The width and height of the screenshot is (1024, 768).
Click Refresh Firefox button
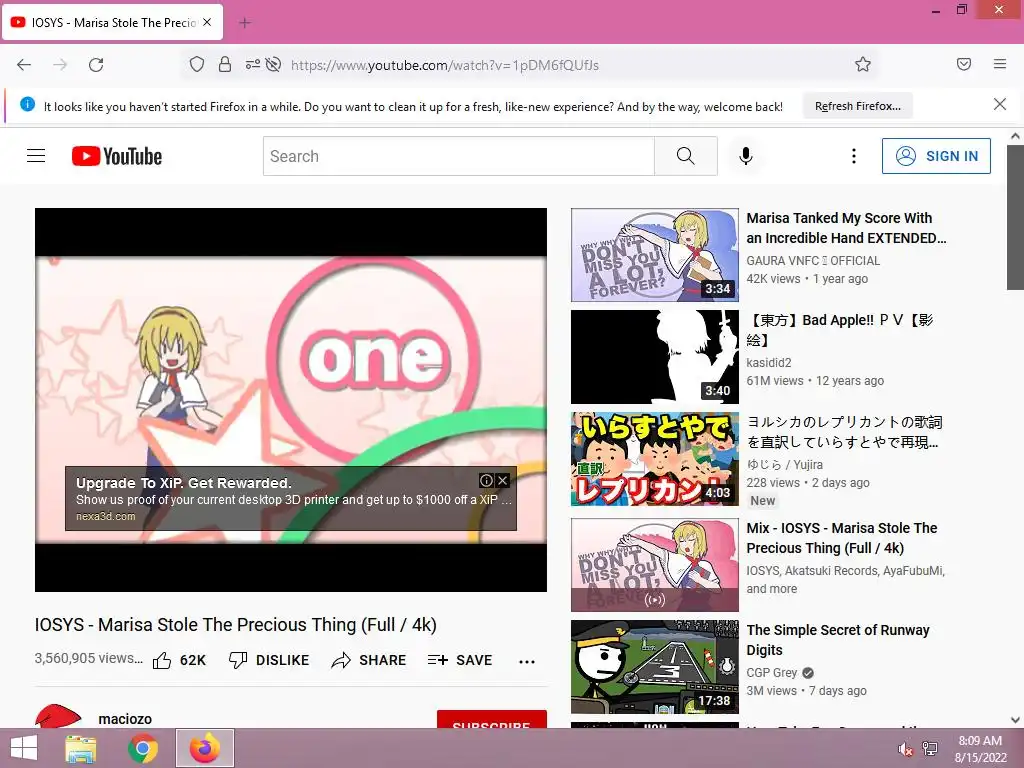pos(857,106)
